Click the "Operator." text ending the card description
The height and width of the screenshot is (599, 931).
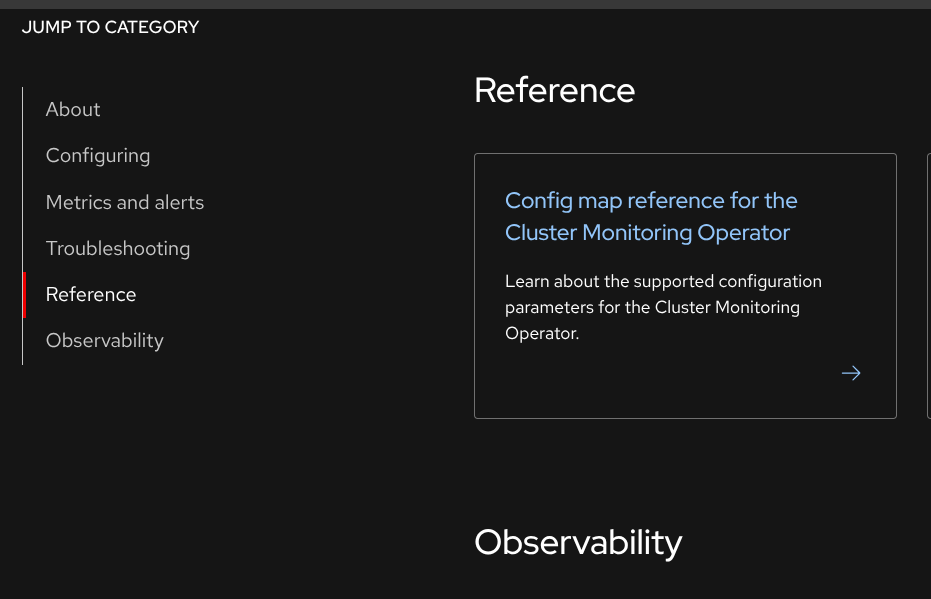click(542, 334)
